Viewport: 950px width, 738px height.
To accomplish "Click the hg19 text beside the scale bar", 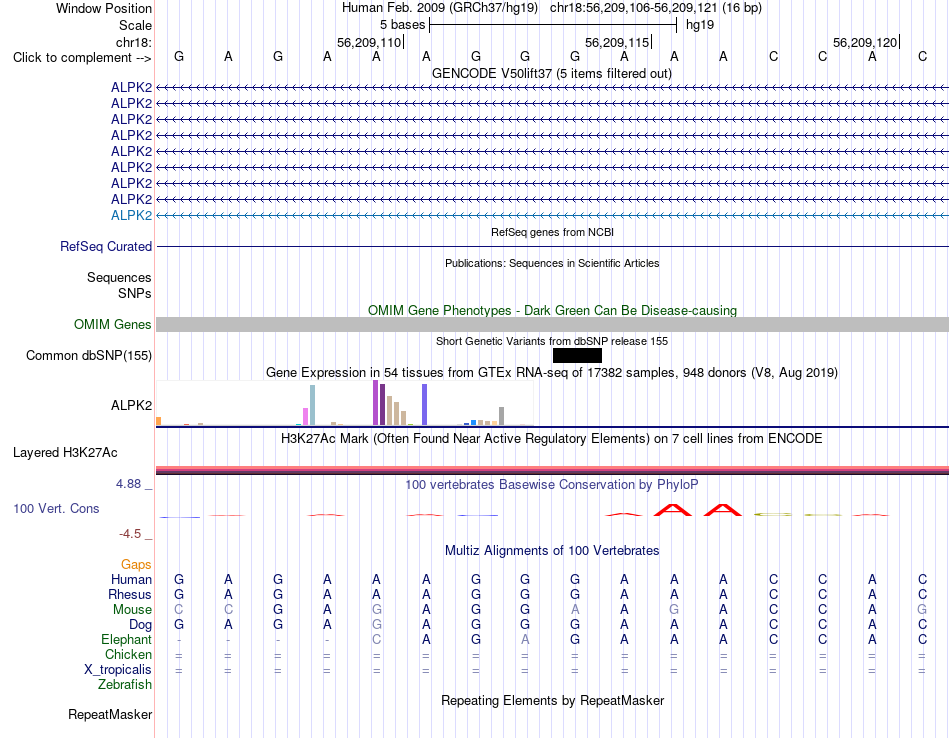I will [700, 25].
